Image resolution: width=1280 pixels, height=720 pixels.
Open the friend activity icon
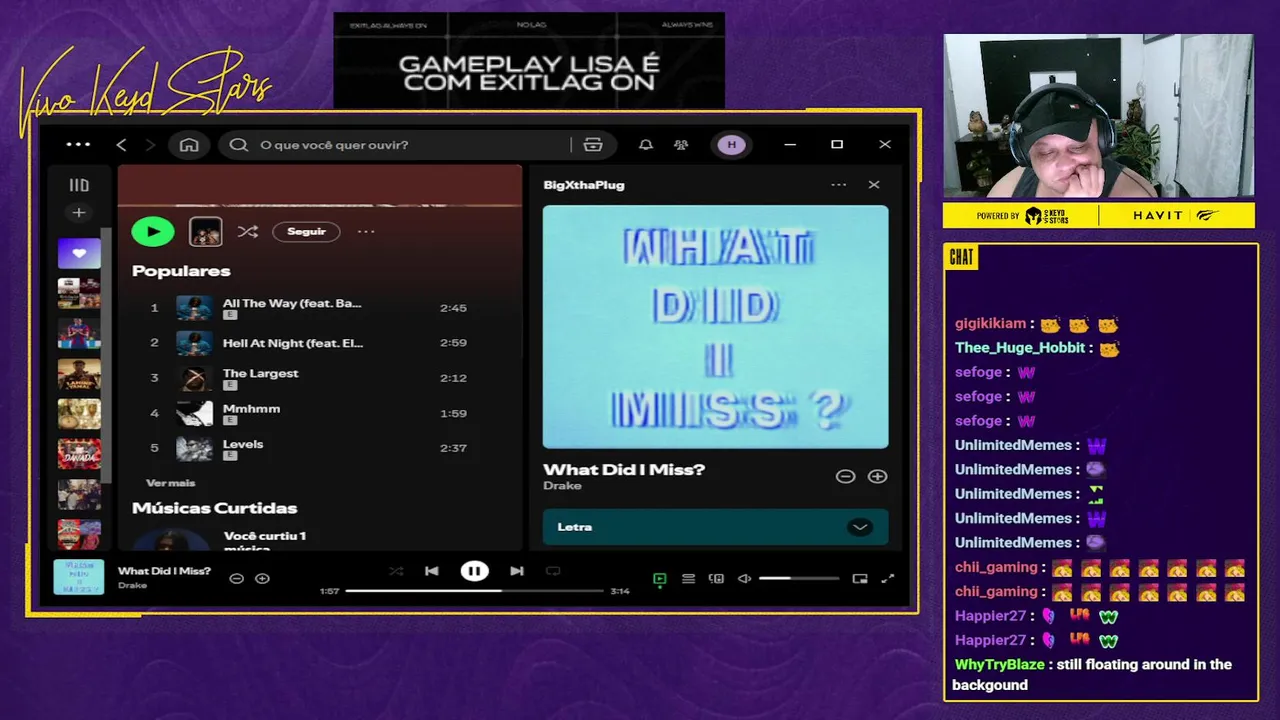pyautogui.click(x=681, y=145)
